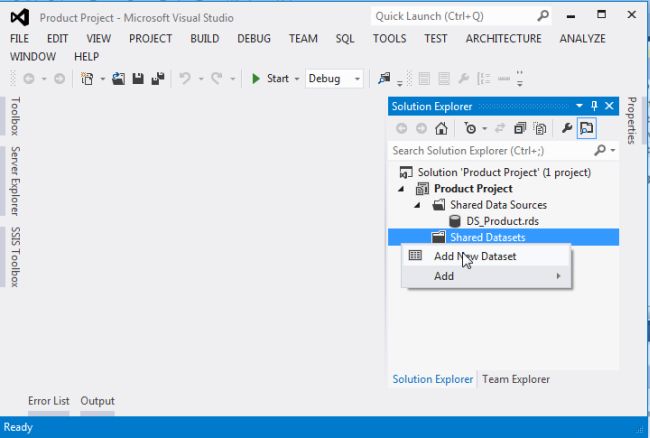Open Properties via the wrench icon in Solution Explorer
The height and width of the screenshot is (438, 650).
tap(567, 128)
